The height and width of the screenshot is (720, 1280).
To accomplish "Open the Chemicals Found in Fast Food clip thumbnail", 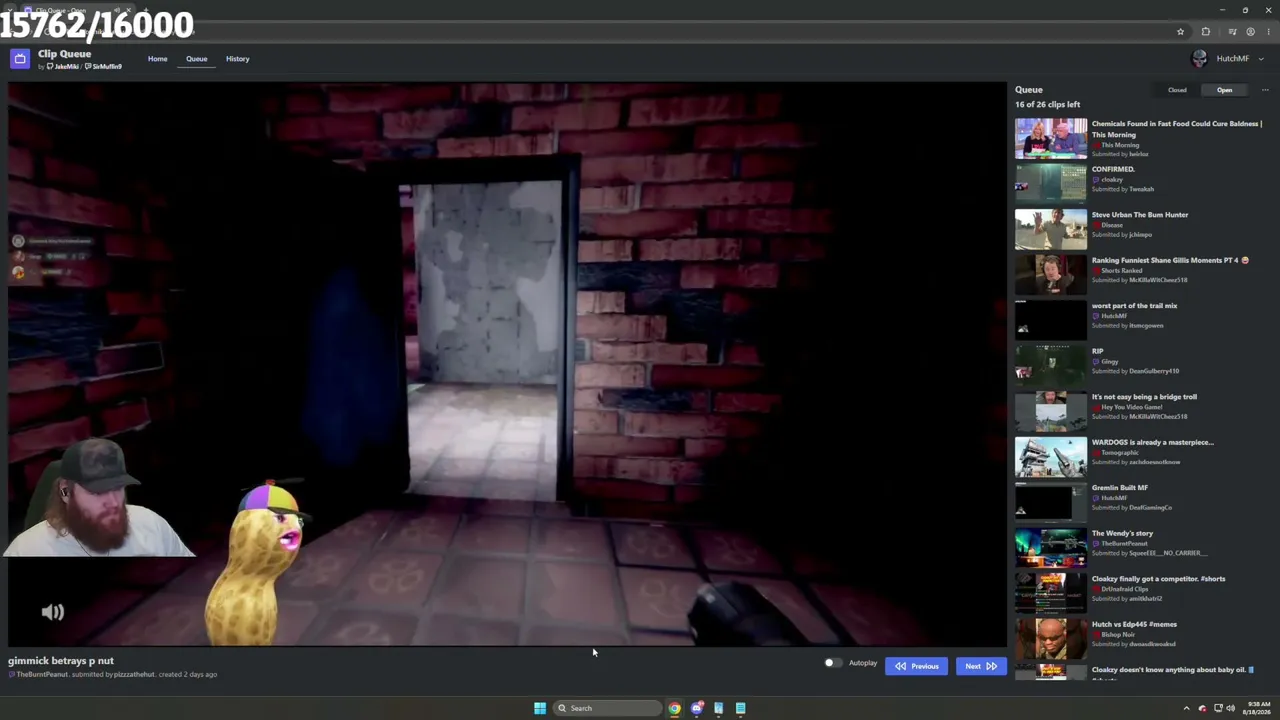I will point(1051,139).
